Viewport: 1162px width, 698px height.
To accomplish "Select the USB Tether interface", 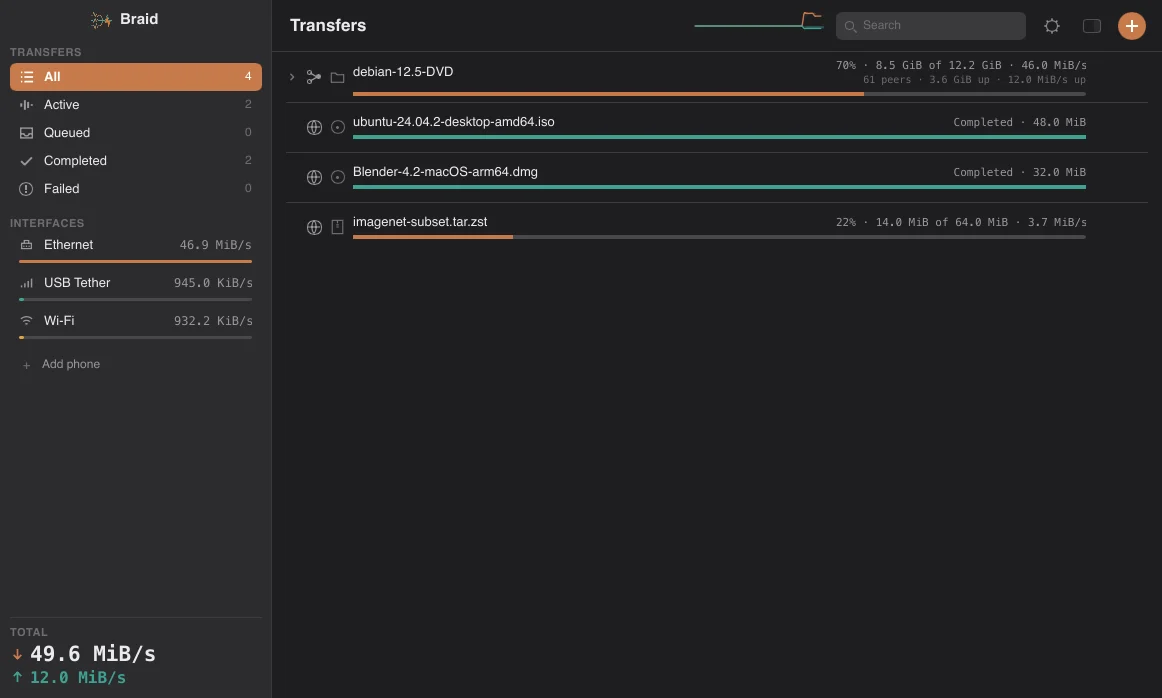I will point(136,287).
